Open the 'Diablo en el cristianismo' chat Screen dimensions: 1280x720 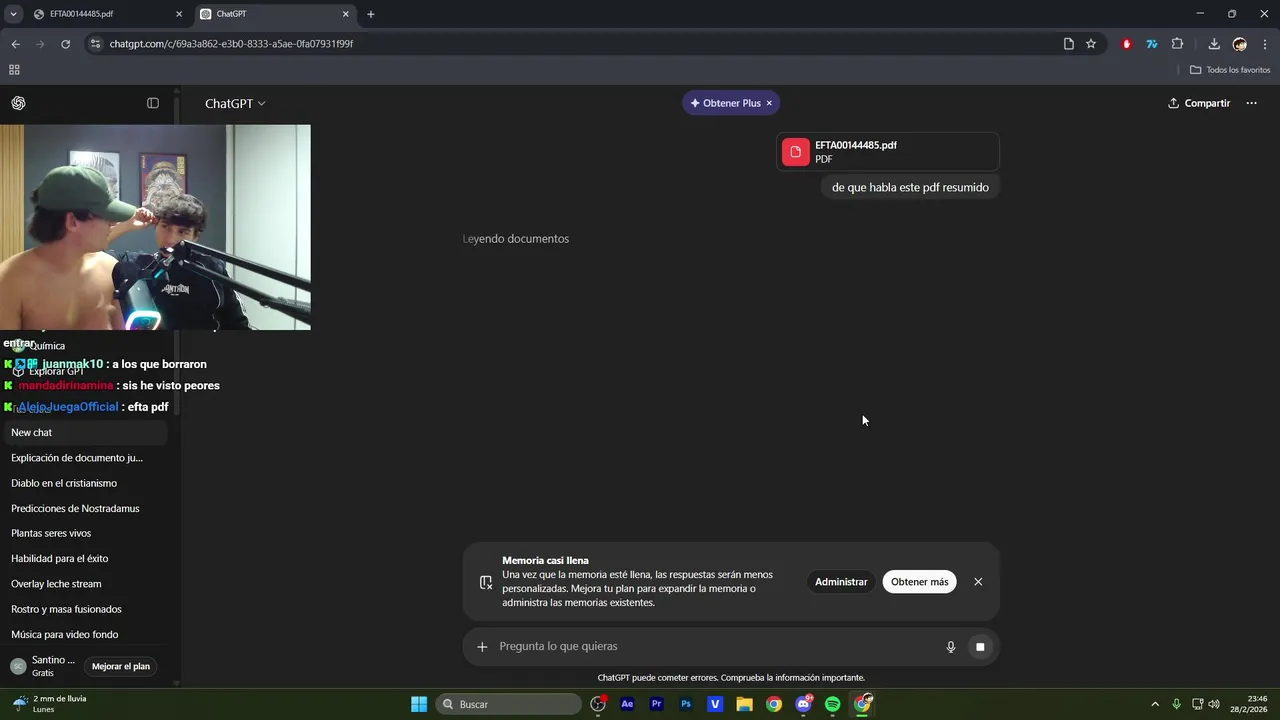84,483
